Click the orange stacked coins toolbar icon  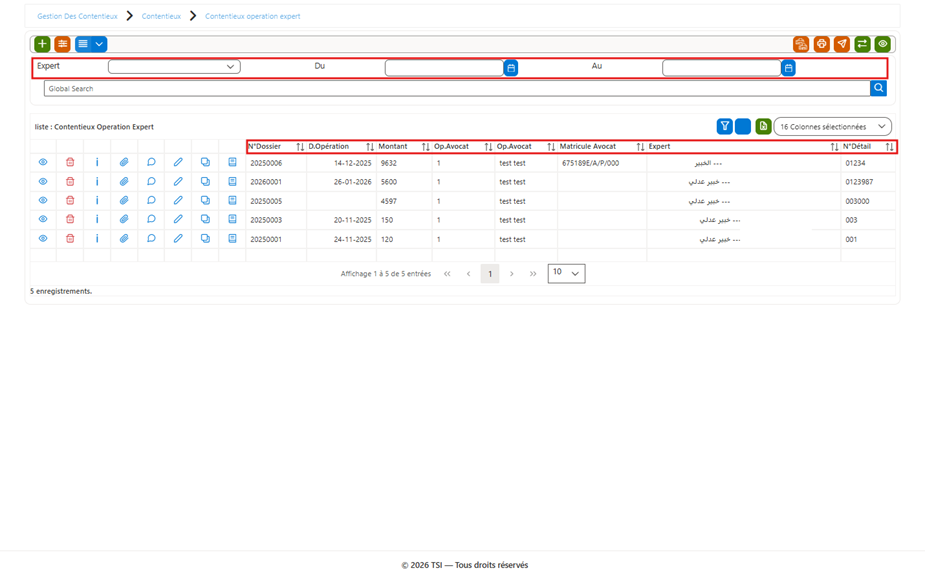pyautogui.click(x=801, y=44)
